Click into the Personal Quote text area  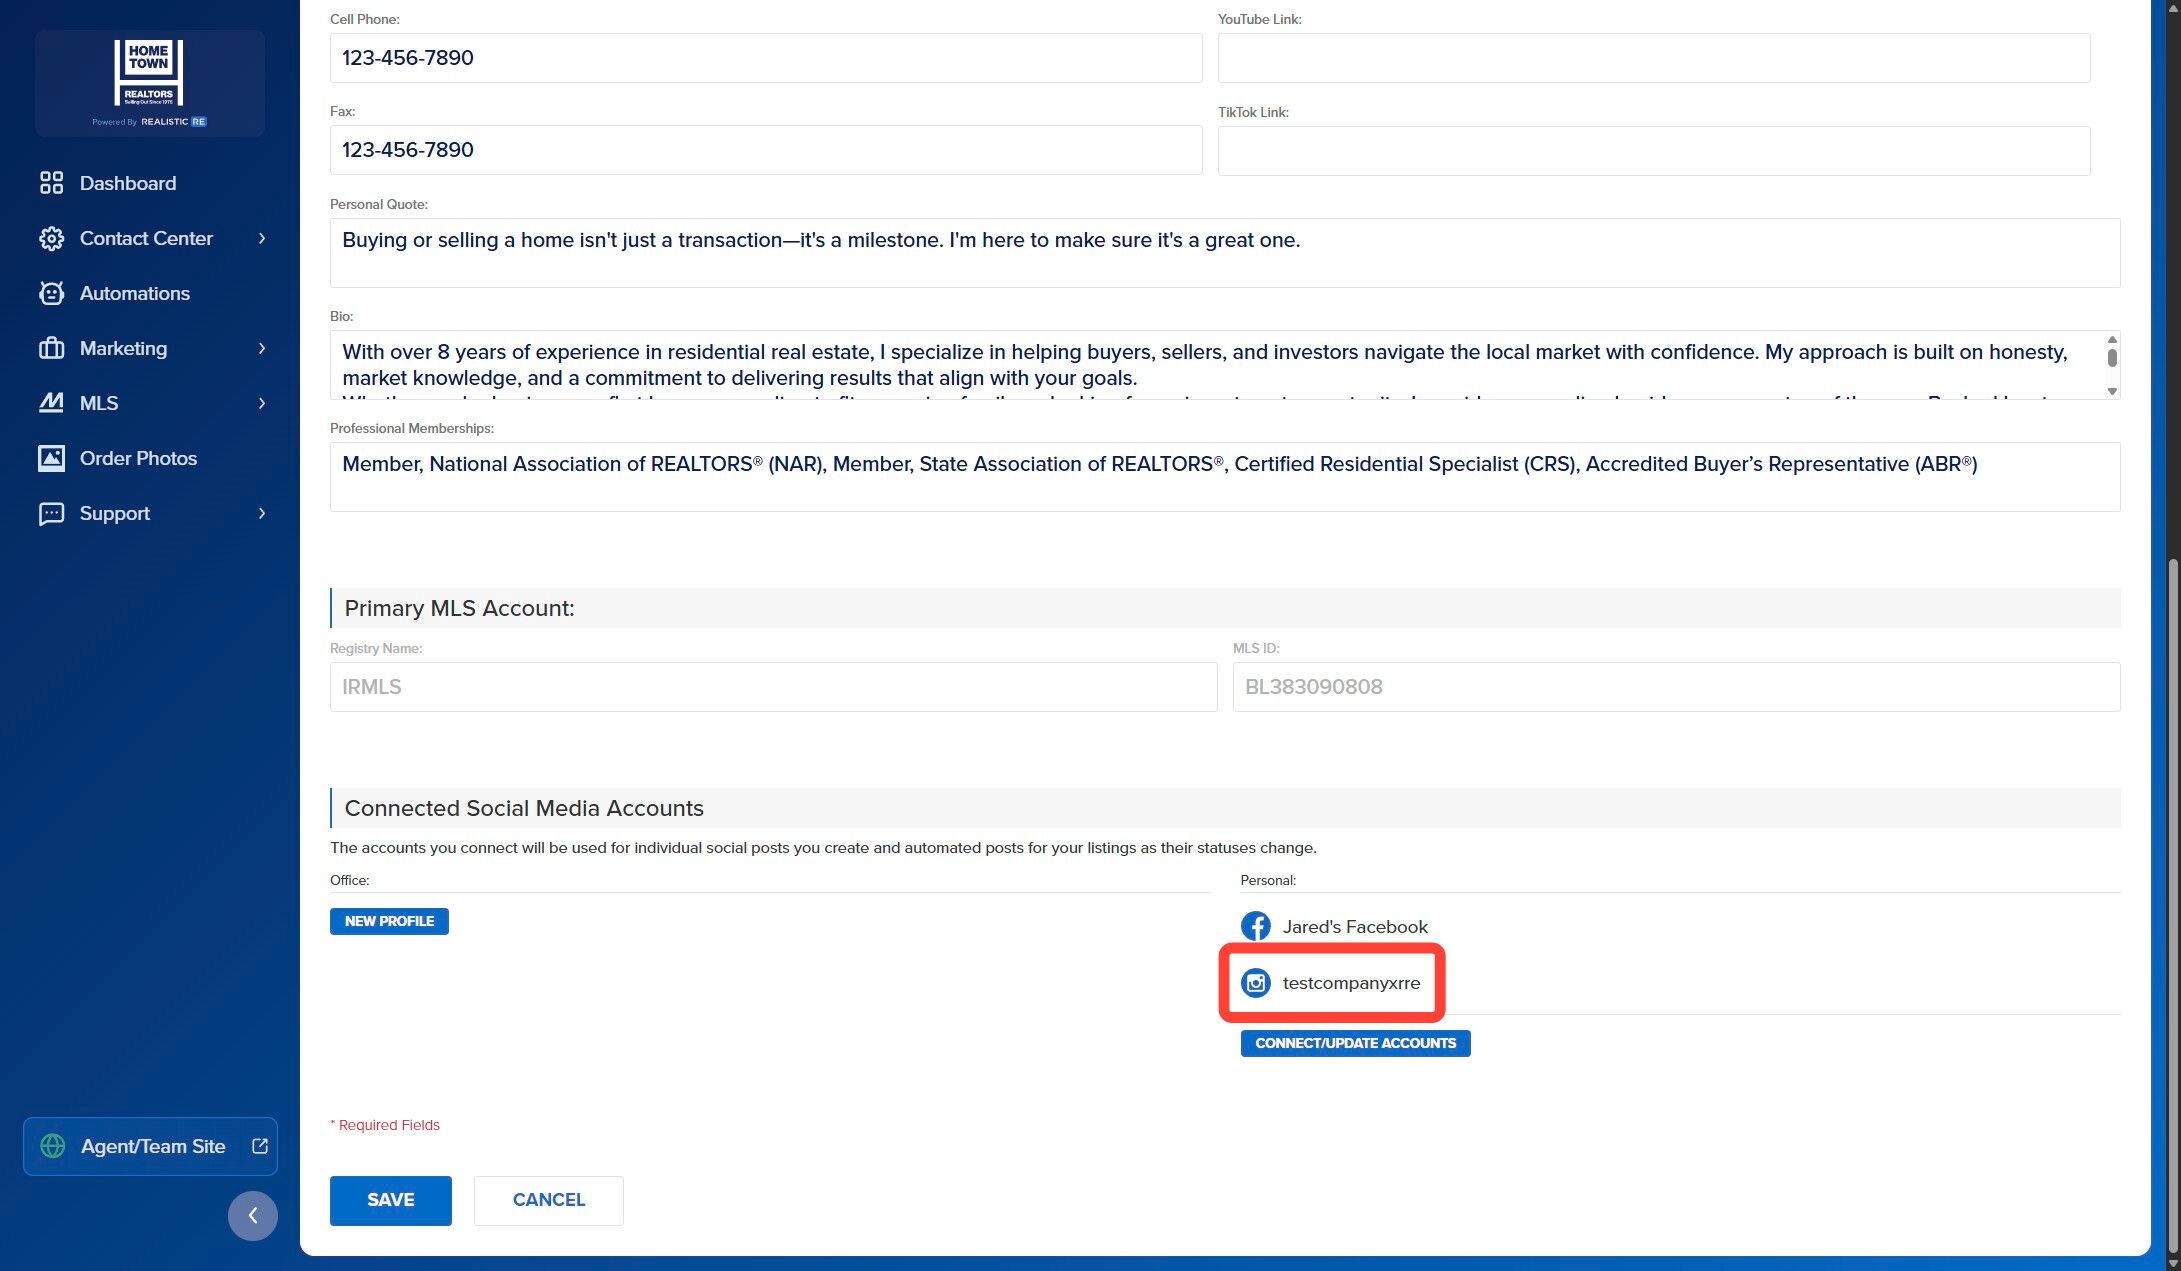coord(1225,253)
